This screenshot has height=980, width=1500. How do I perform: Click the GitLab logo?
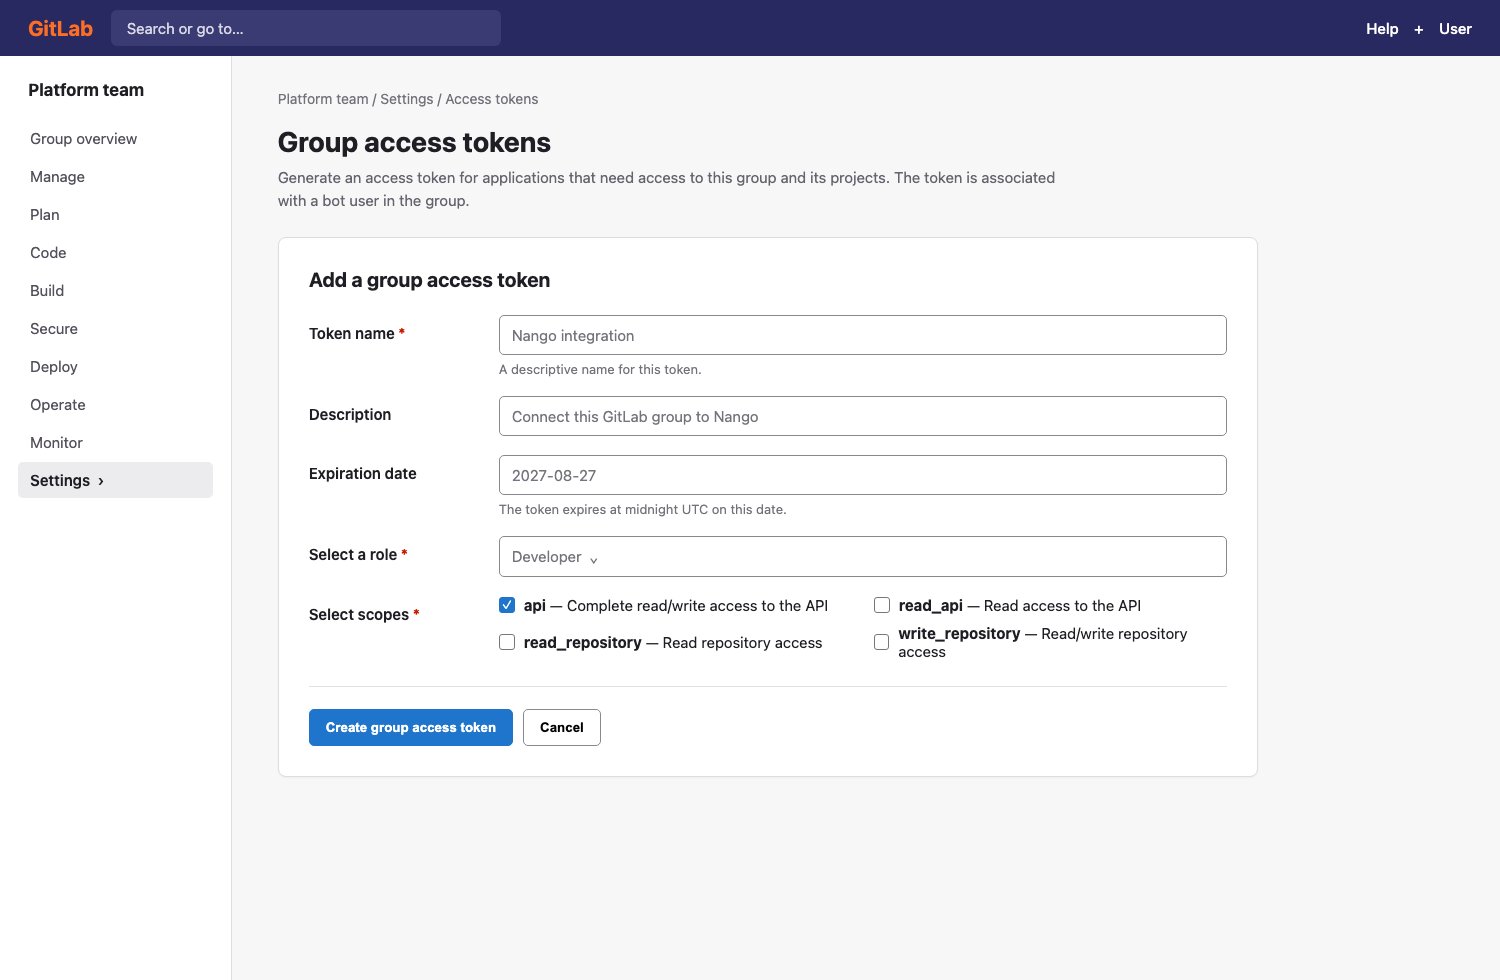coord(60,28)
